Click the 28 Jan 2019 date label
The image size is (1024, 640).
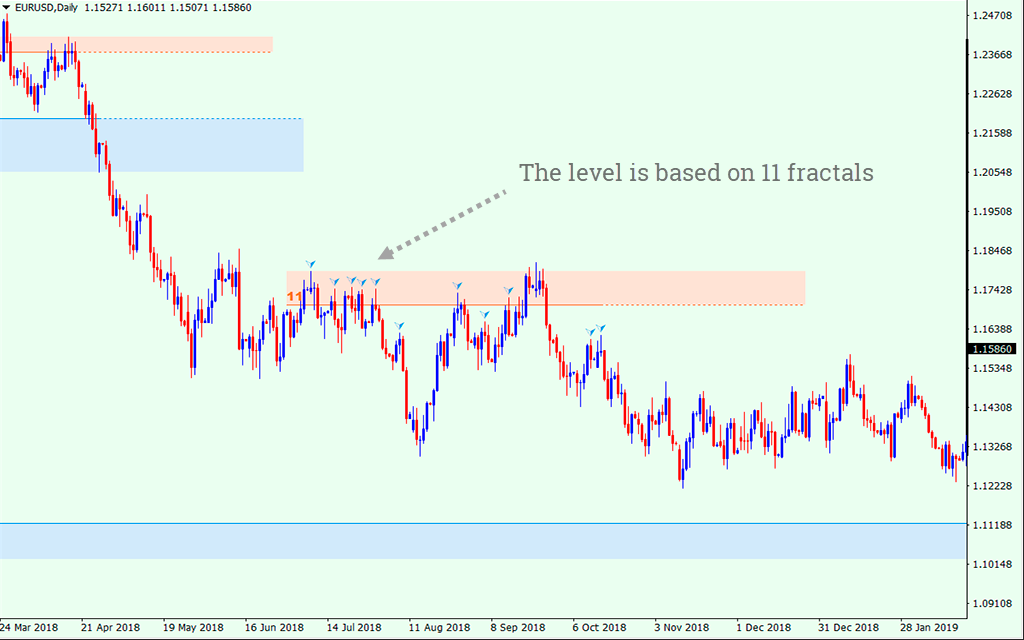(x=930, y=628)
